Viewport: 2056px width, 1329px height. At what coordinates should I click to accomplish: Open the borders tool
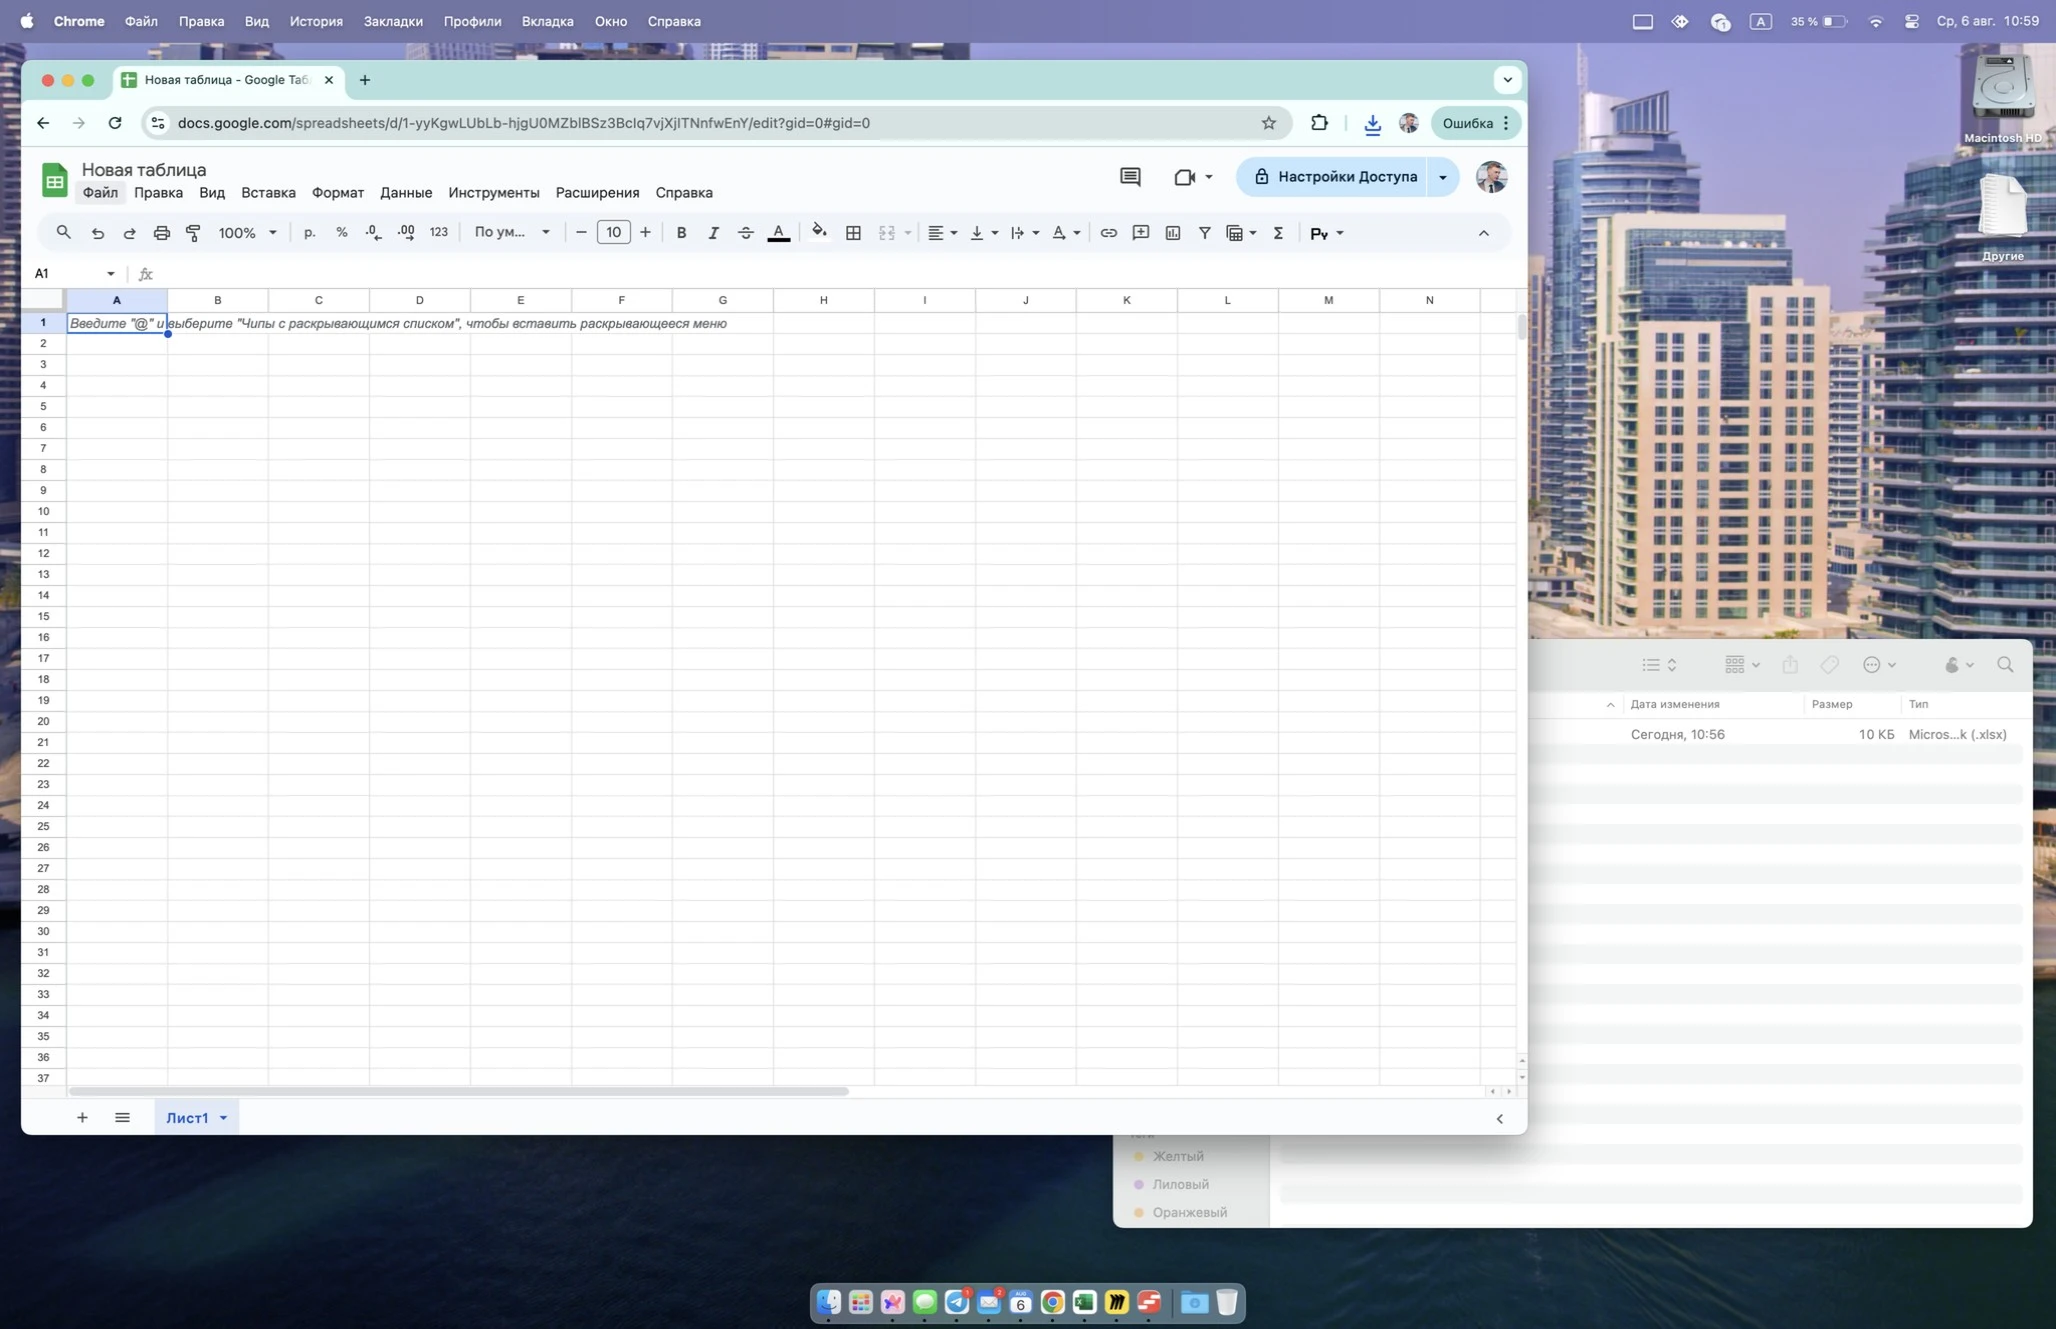pyautogui.click(x=853, y=232)
